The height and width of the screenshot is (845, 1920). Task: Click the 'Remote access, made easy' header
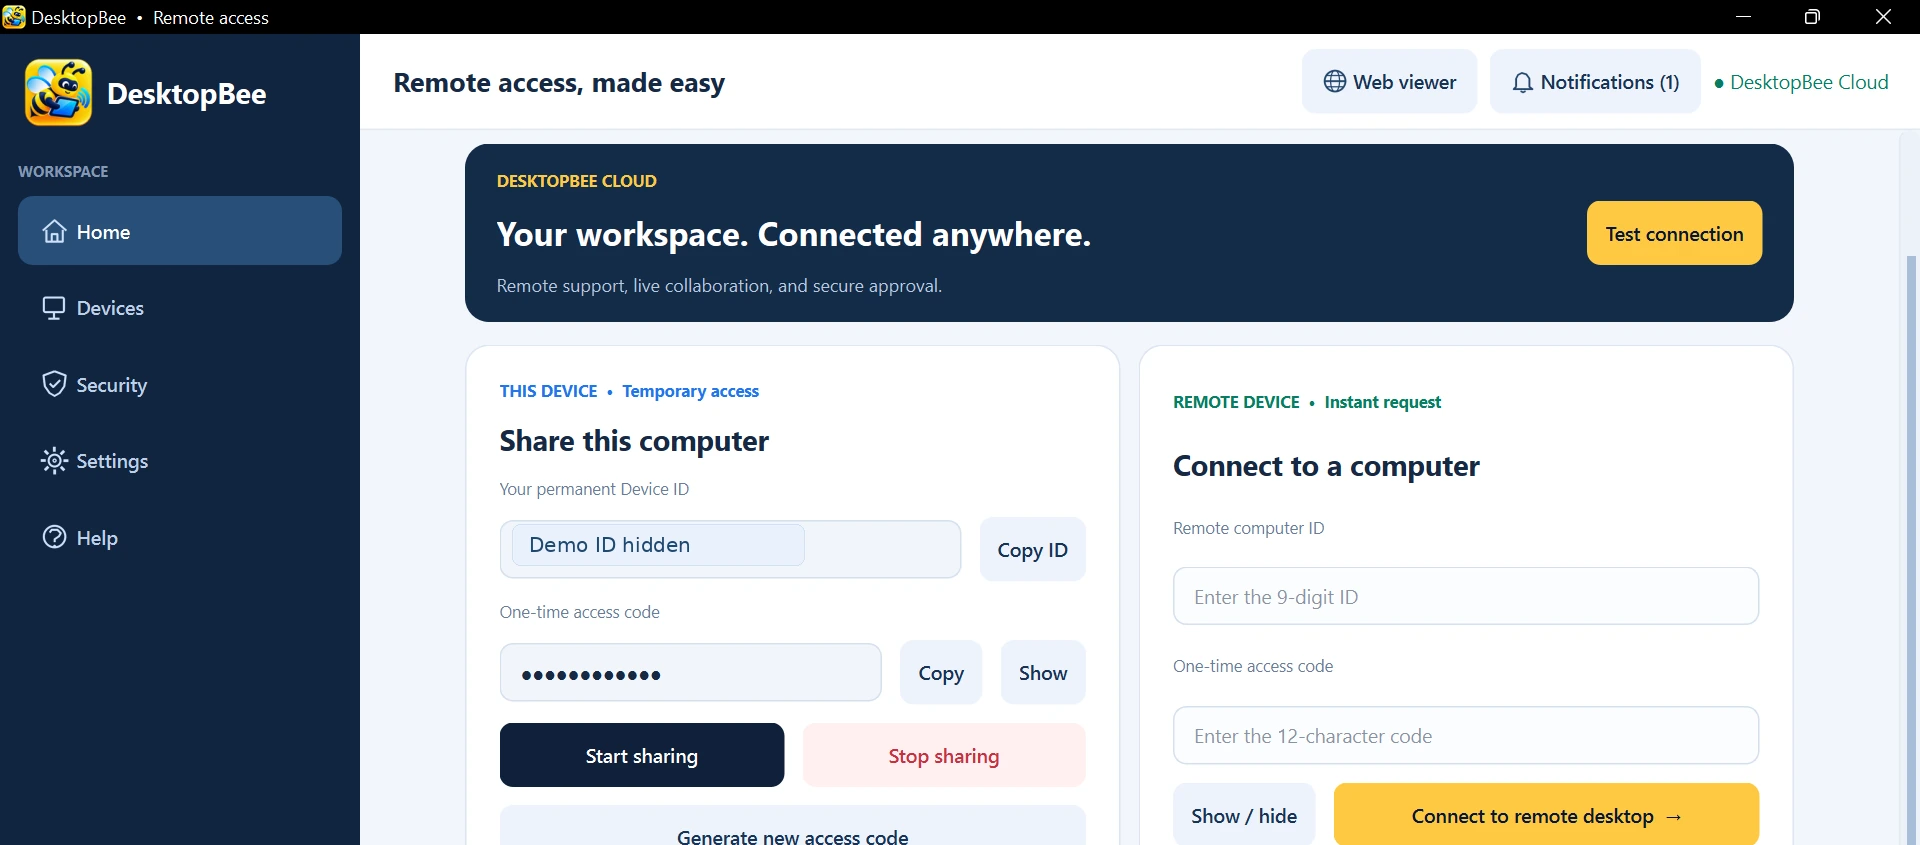point(559,83)
